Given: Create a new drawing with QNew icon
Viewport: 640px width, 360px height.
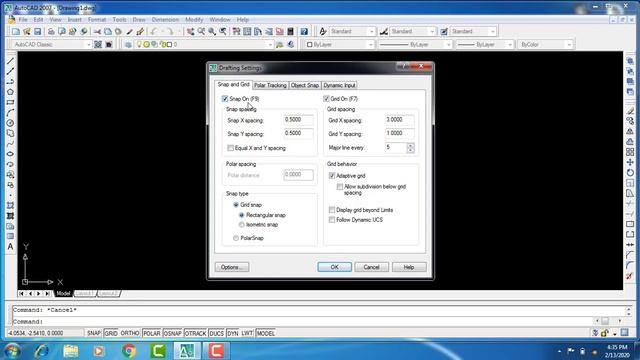Looking at the screenshot, I should click(x=16, y=31).
